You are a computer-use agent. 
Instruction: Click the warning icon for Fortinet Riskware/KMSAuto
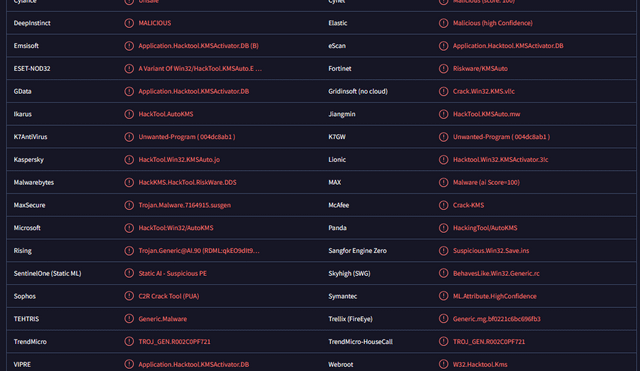coord(443,69)
